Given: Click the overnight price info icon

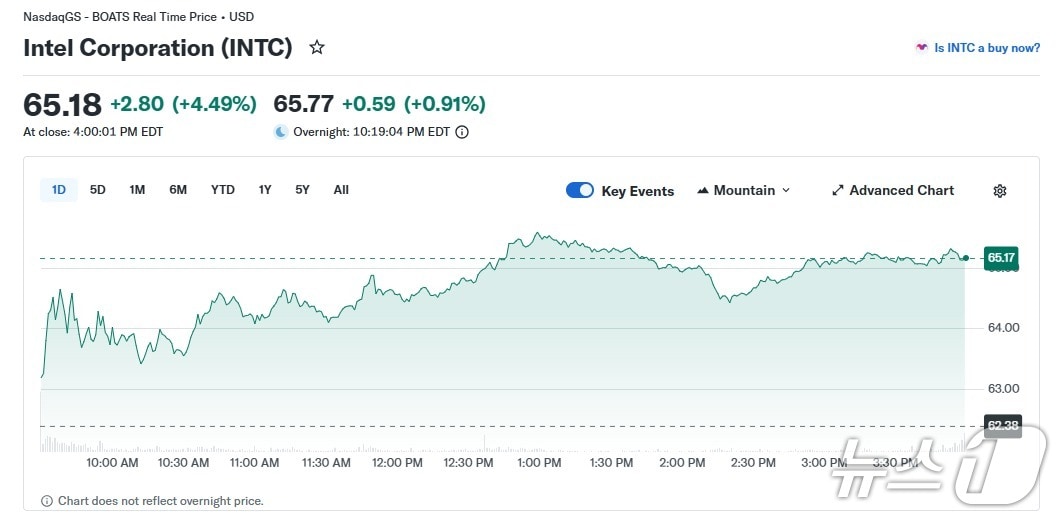Looking at the screenshot, I should (x=462, y=132).
